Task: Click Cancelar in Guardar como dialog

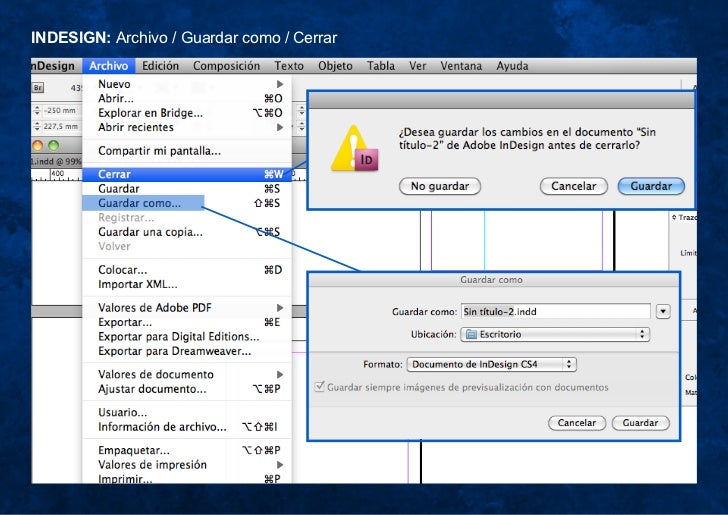Action: point(577,423)
